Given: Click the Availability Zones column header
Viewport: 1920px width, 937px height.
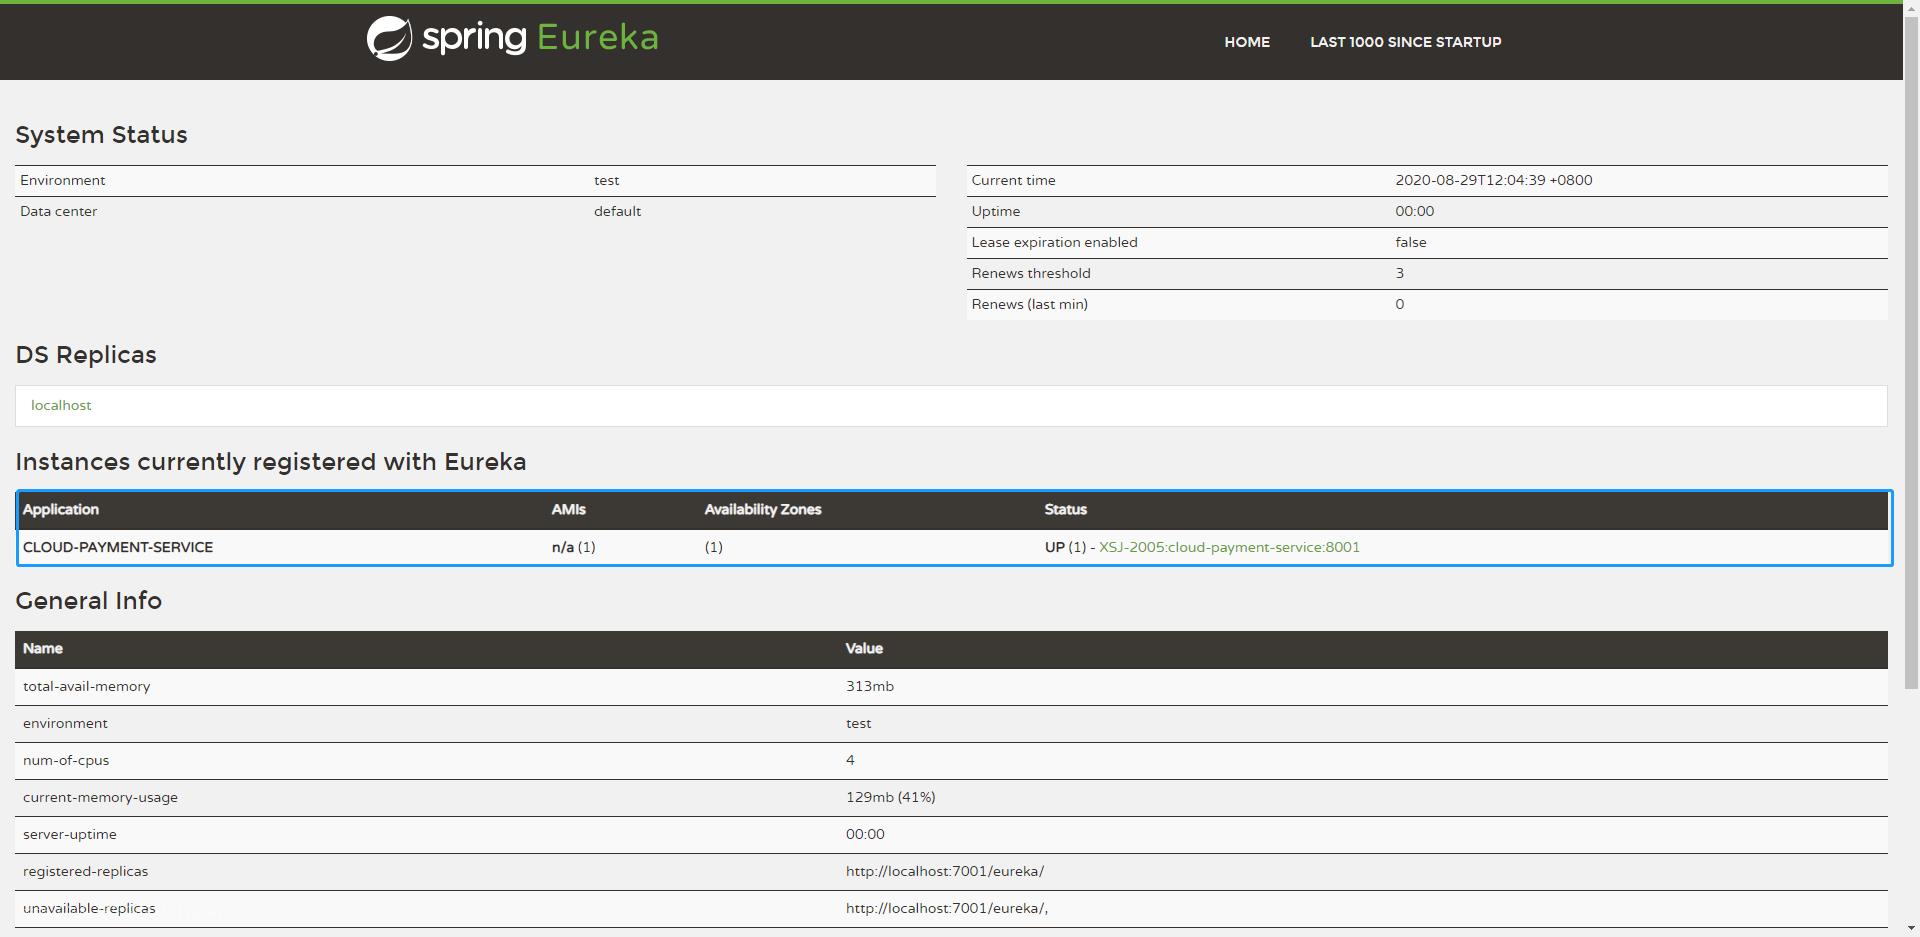Looking at the screenshot, I should tap(762, 509).
